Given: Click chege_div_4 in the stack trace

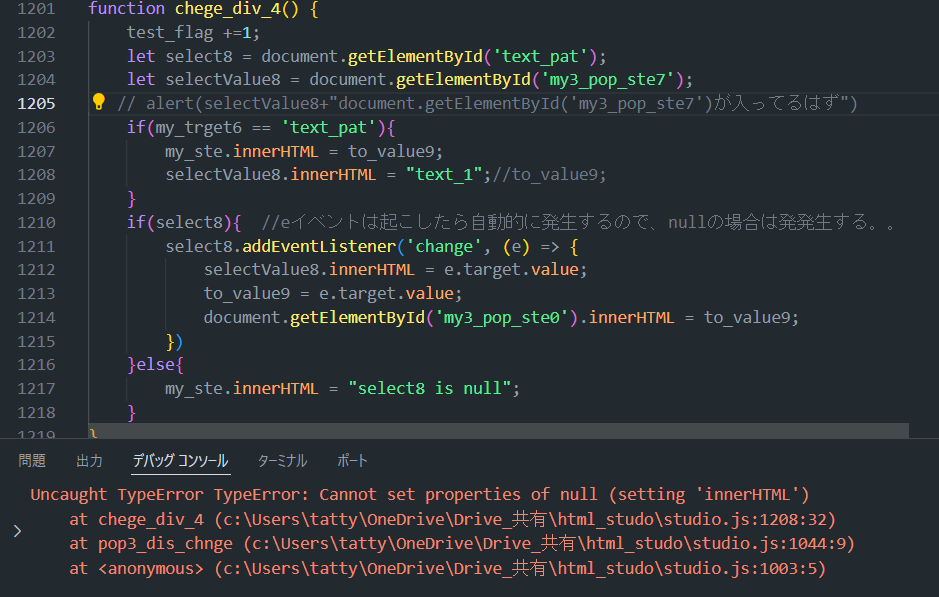Looking at the screenshot, I should [151, 519].
